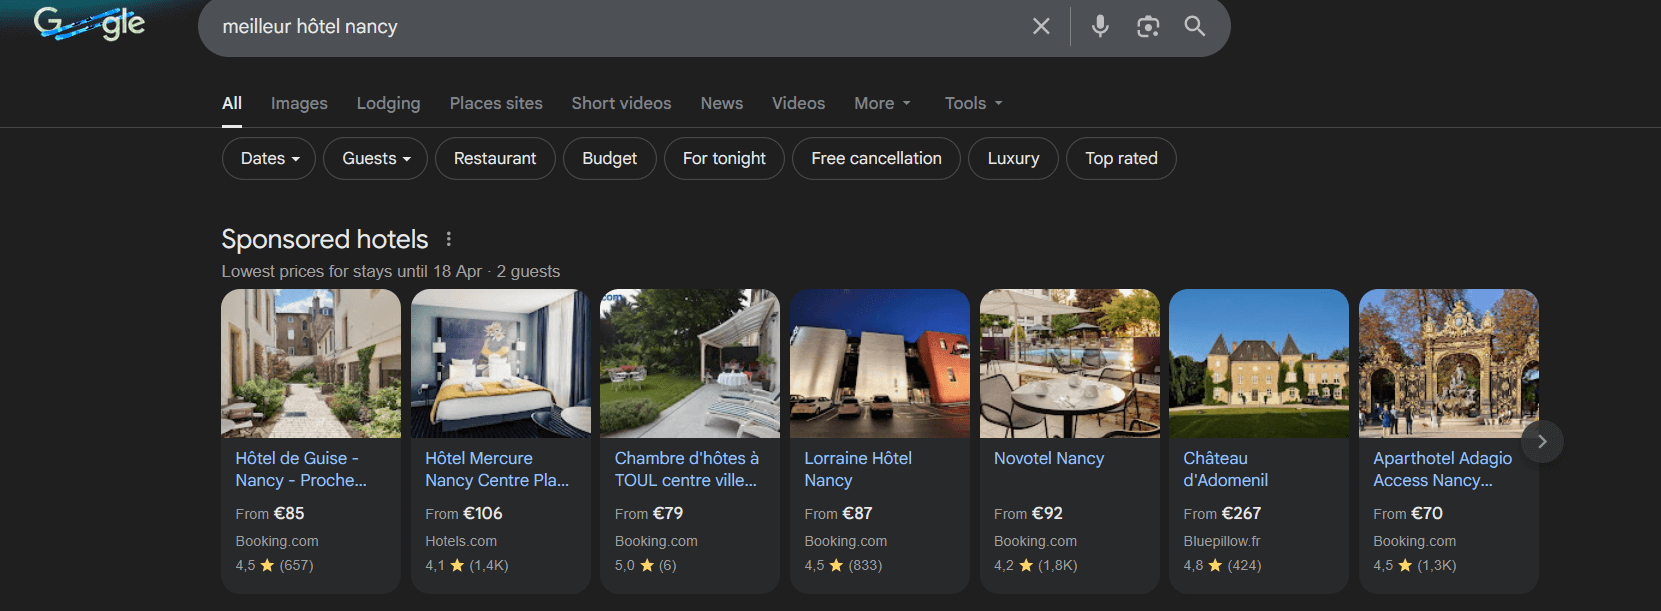This screenshot has width=1661, height=611.
Task: Open the Sponsored hotels three-dot menu
Action: [x=449, y=239]
